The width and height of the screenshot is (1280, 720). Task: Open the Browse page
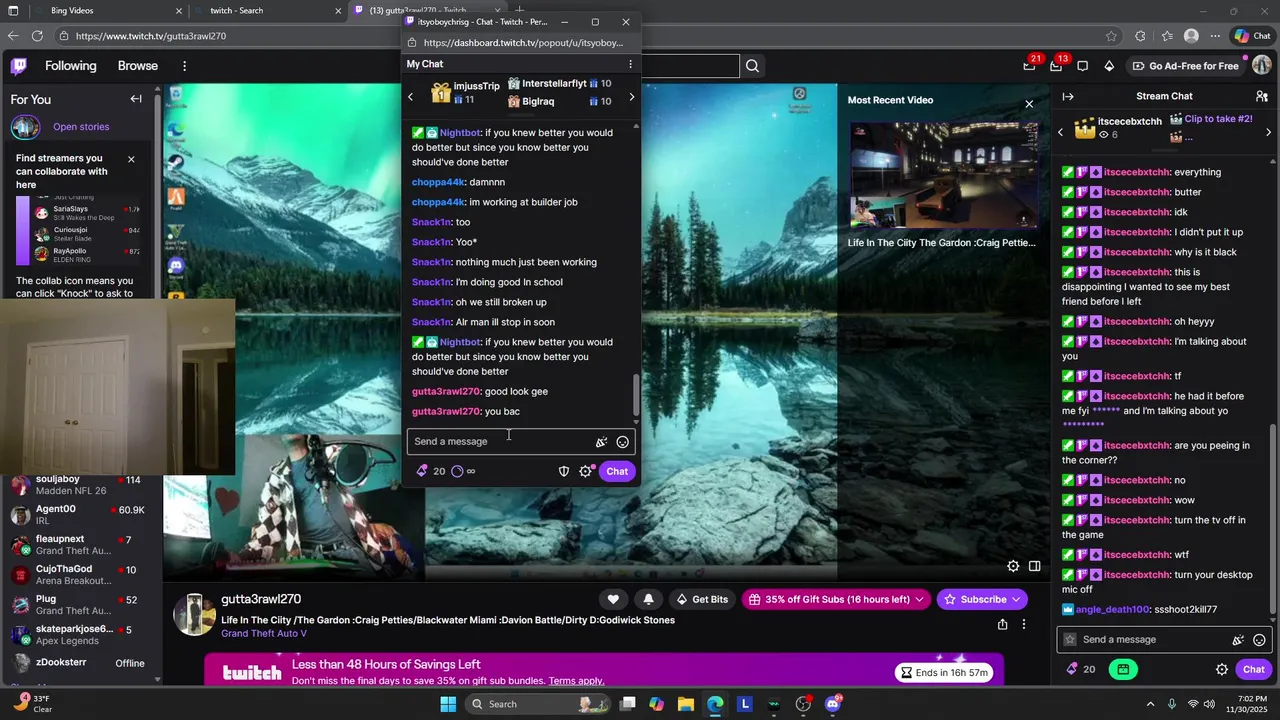tap(138, 66)
